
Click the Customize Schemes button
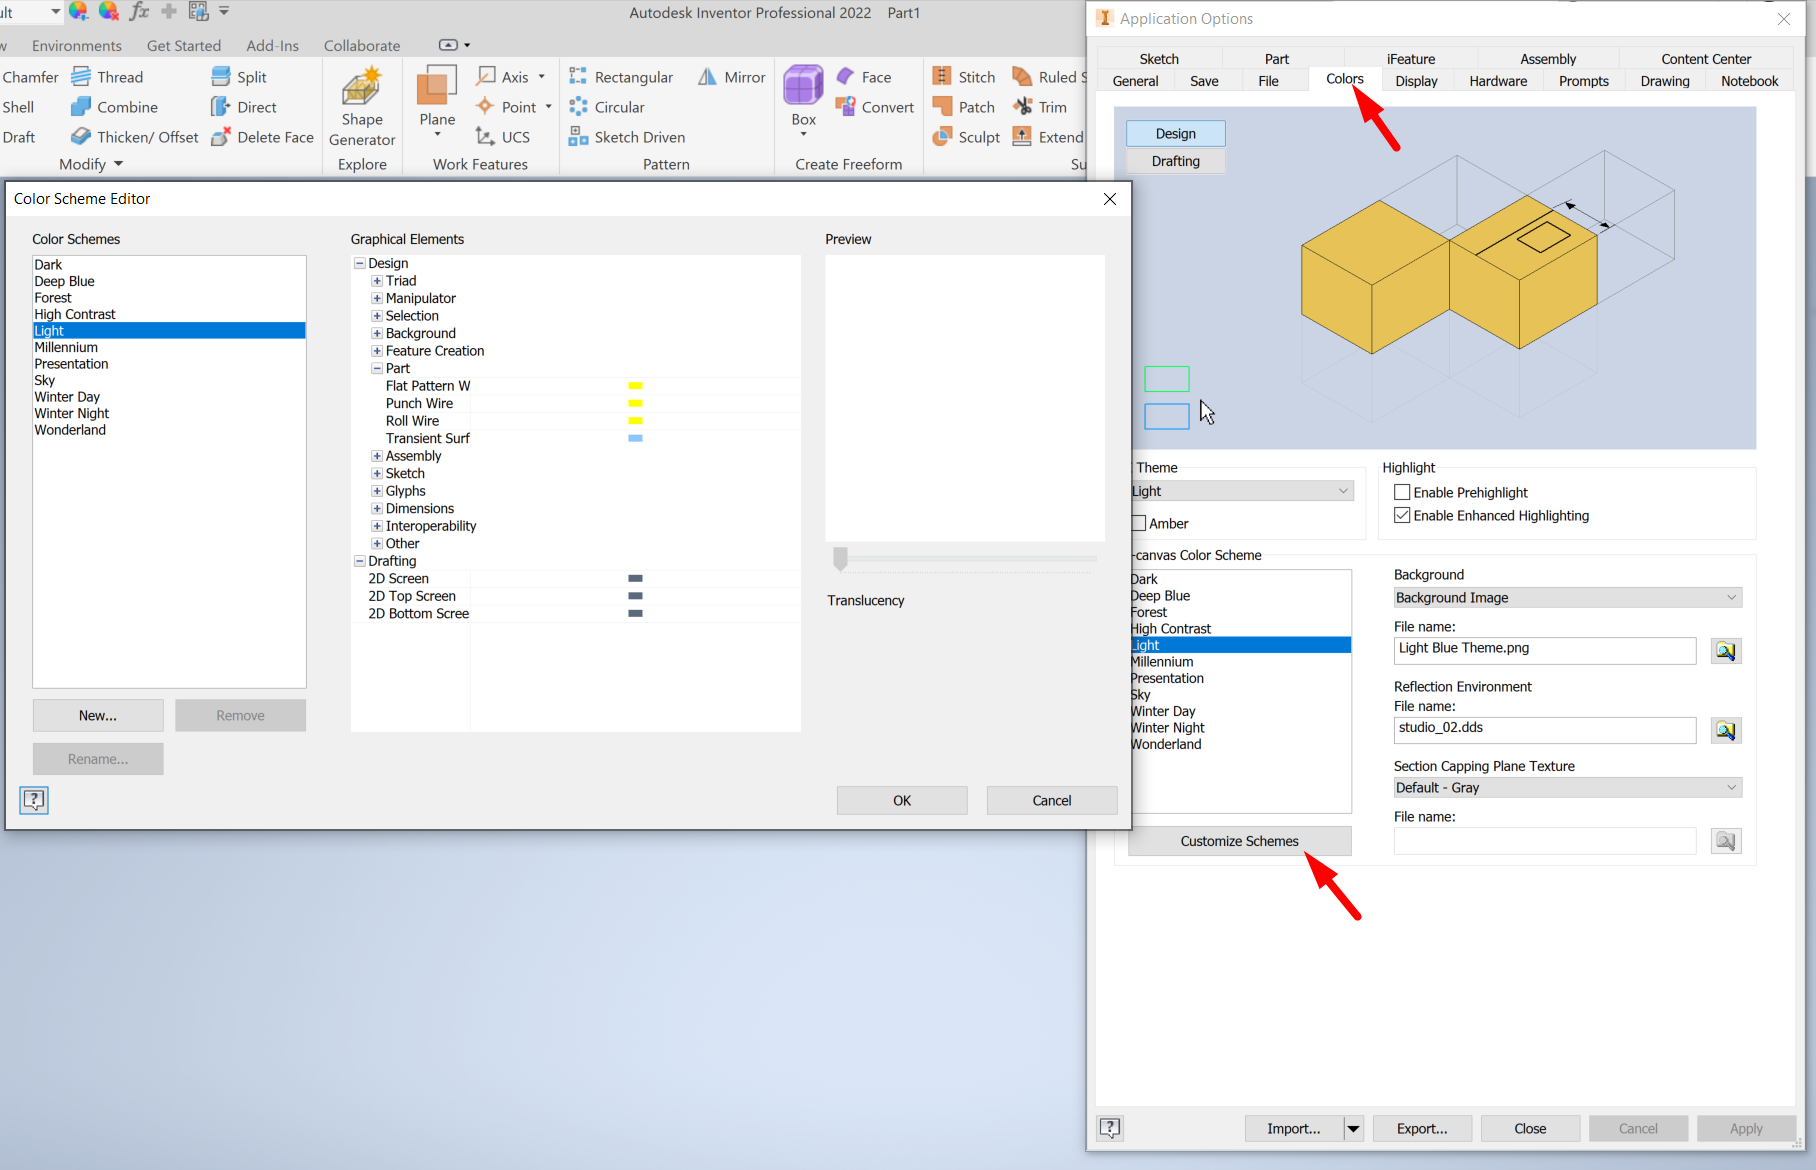click(x=1239, y=840)
